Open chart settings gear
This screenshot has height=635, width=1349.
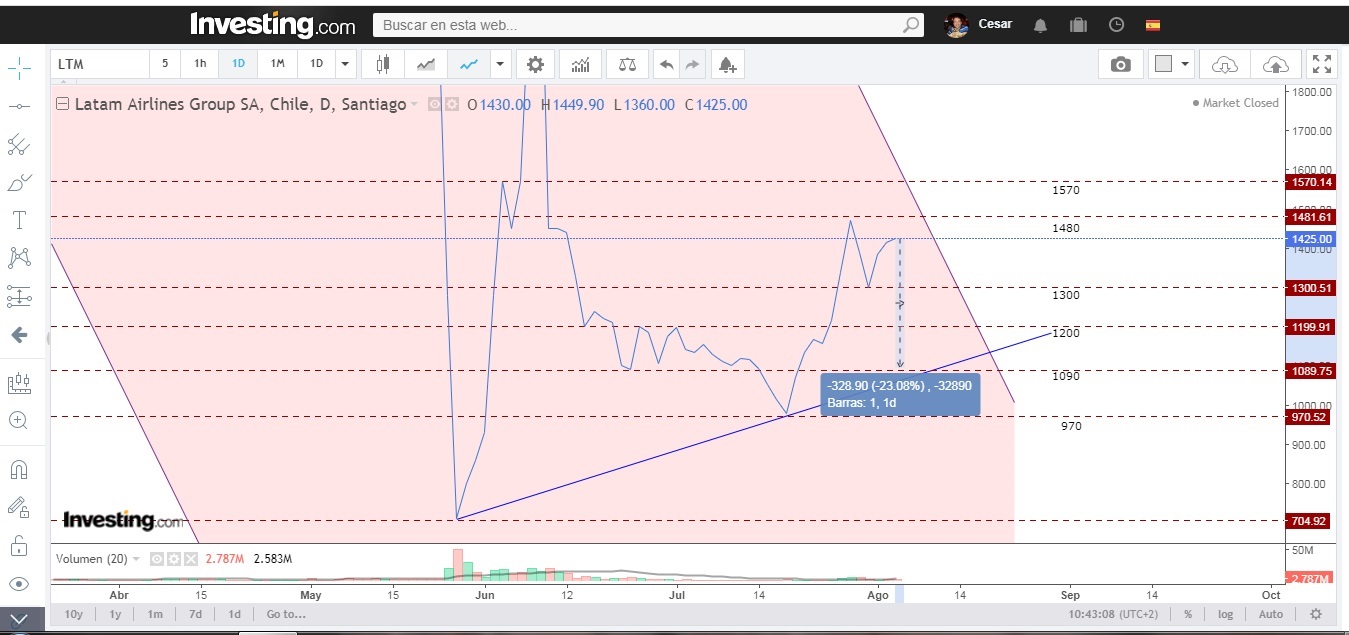pos(535,64)
